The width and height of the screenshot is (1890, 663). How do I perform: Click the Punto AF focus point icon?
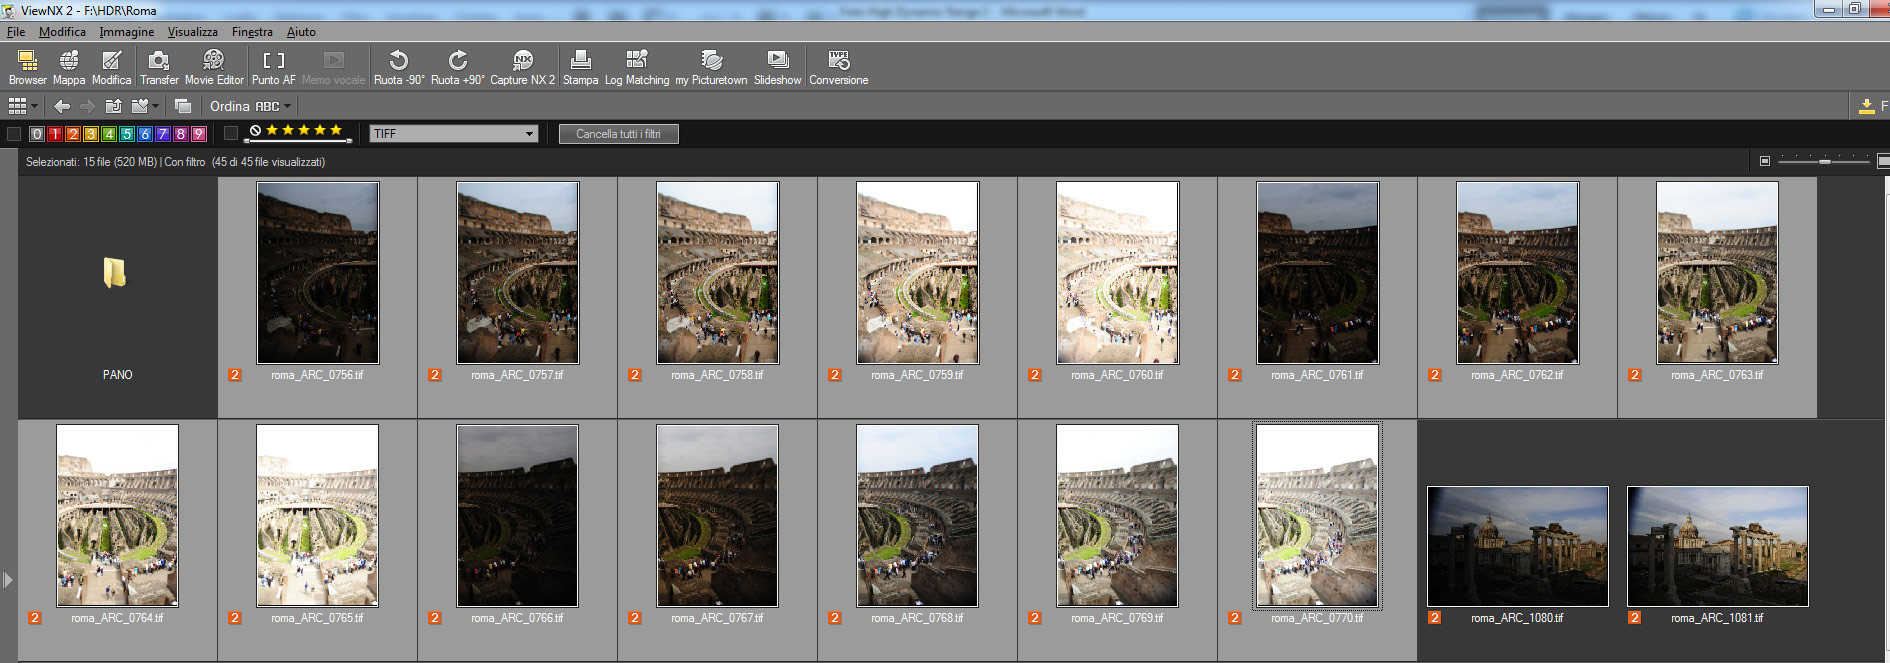coord(273,67)
